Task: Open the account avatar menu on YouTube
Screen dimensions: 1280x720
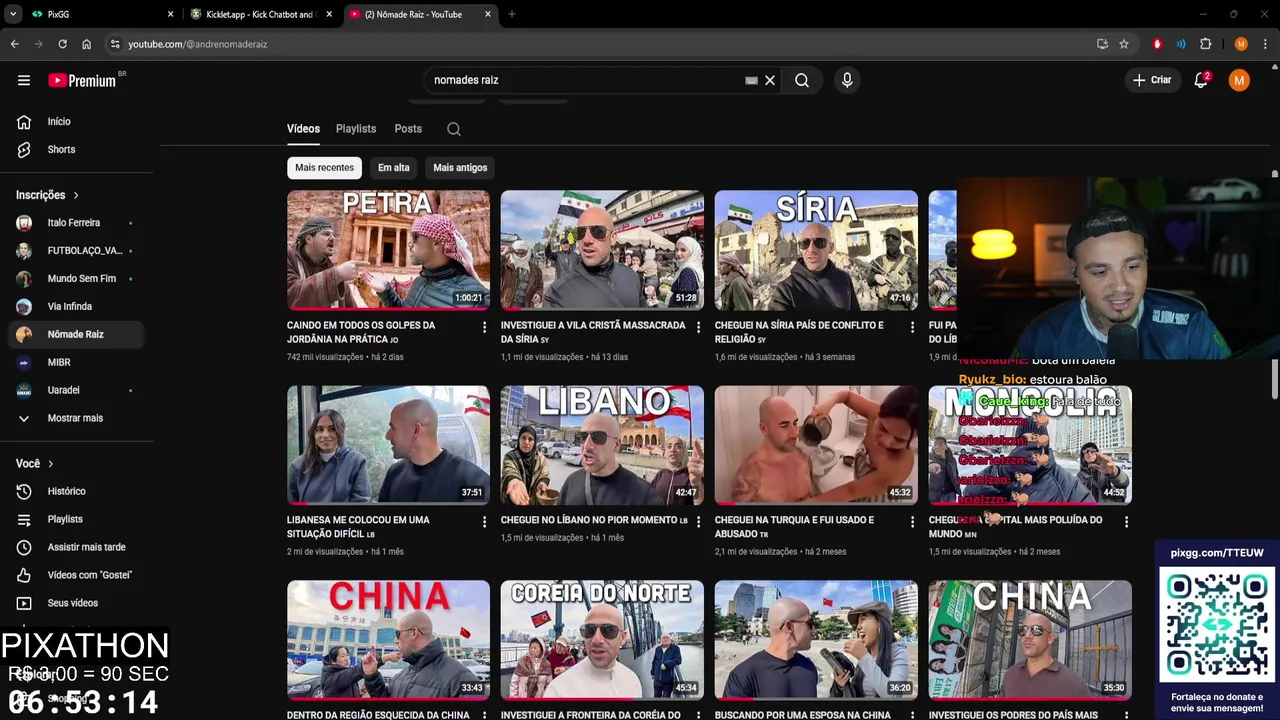Action: click(x=1239, y=80)
